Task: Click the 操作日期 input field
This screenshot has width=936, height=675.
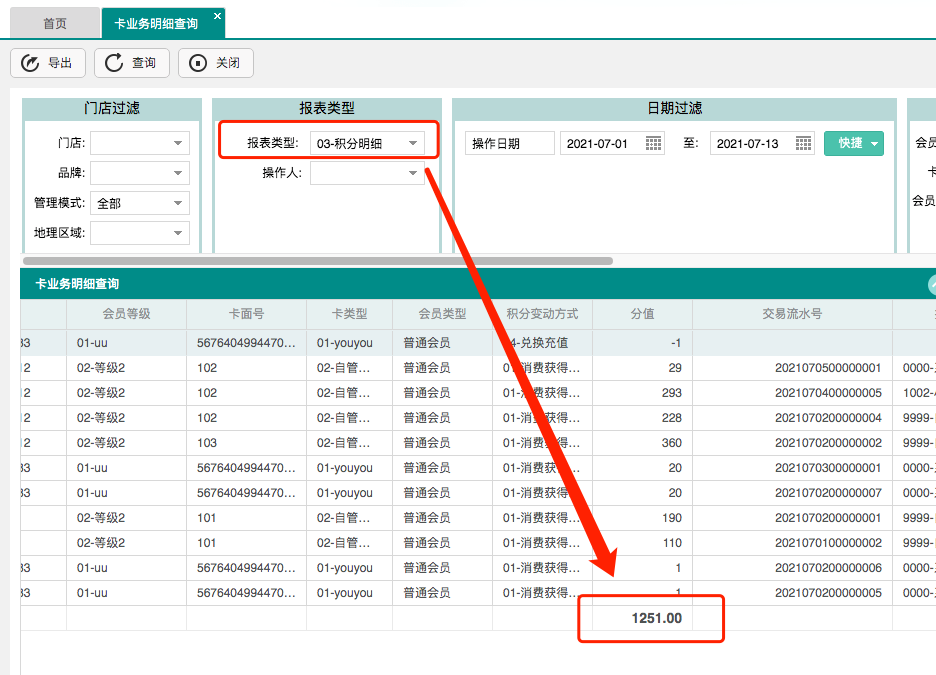Action: pos(510,142)
